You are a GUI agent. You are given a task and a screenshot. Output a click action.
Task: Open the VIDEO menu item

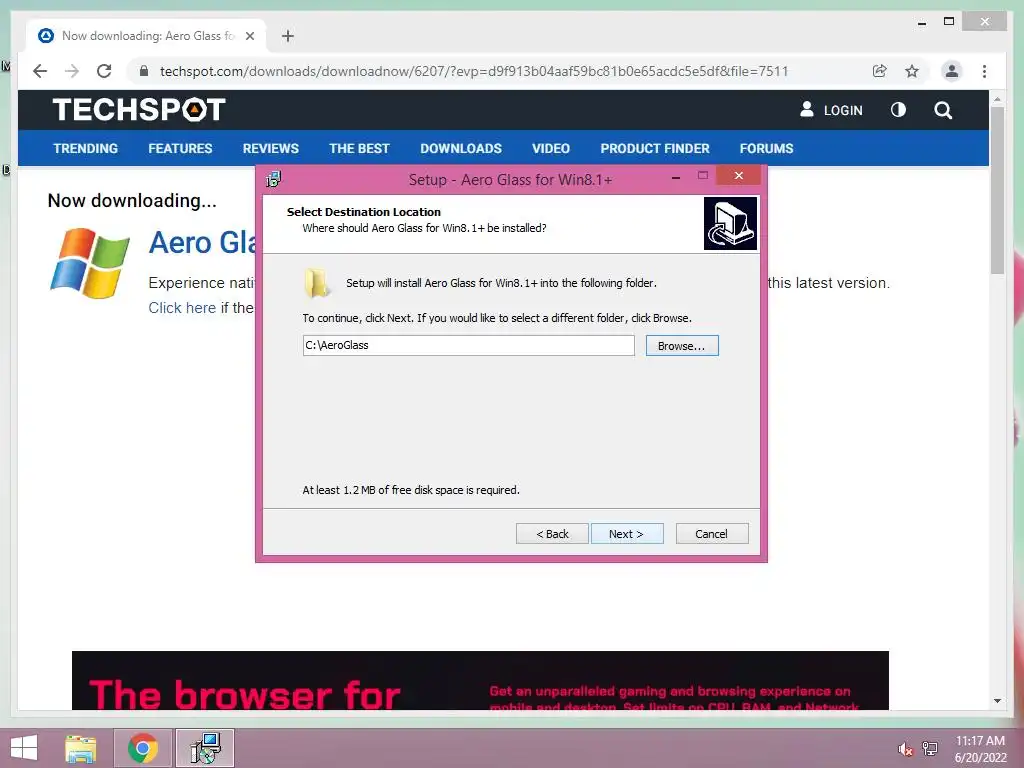tap(551, 148)
